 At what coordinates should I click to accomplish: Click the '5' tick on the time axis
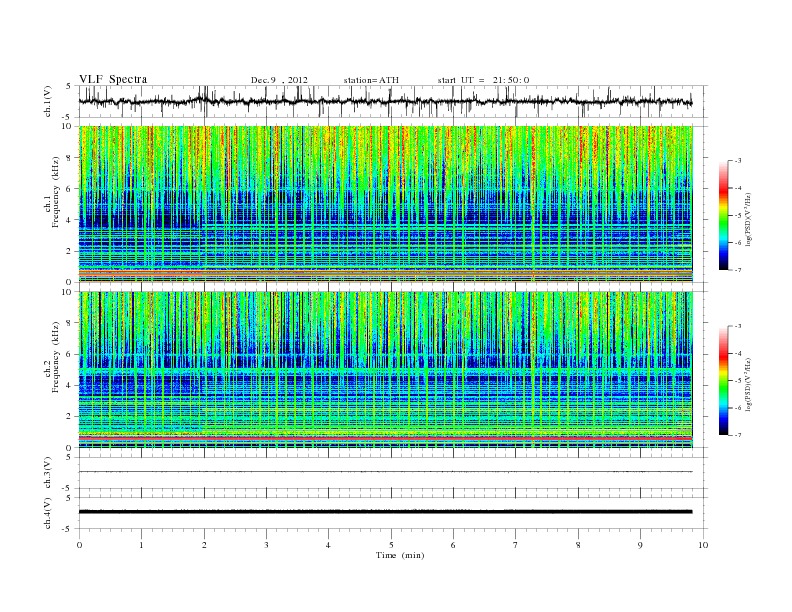point(391,545)
